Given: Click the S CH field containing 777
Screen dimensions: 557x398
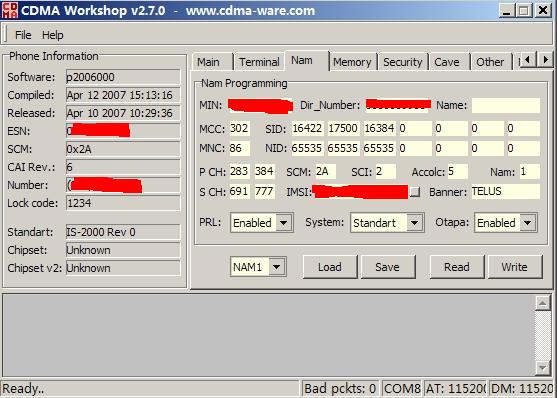Looking at the screenshot, I should (264, 192).
